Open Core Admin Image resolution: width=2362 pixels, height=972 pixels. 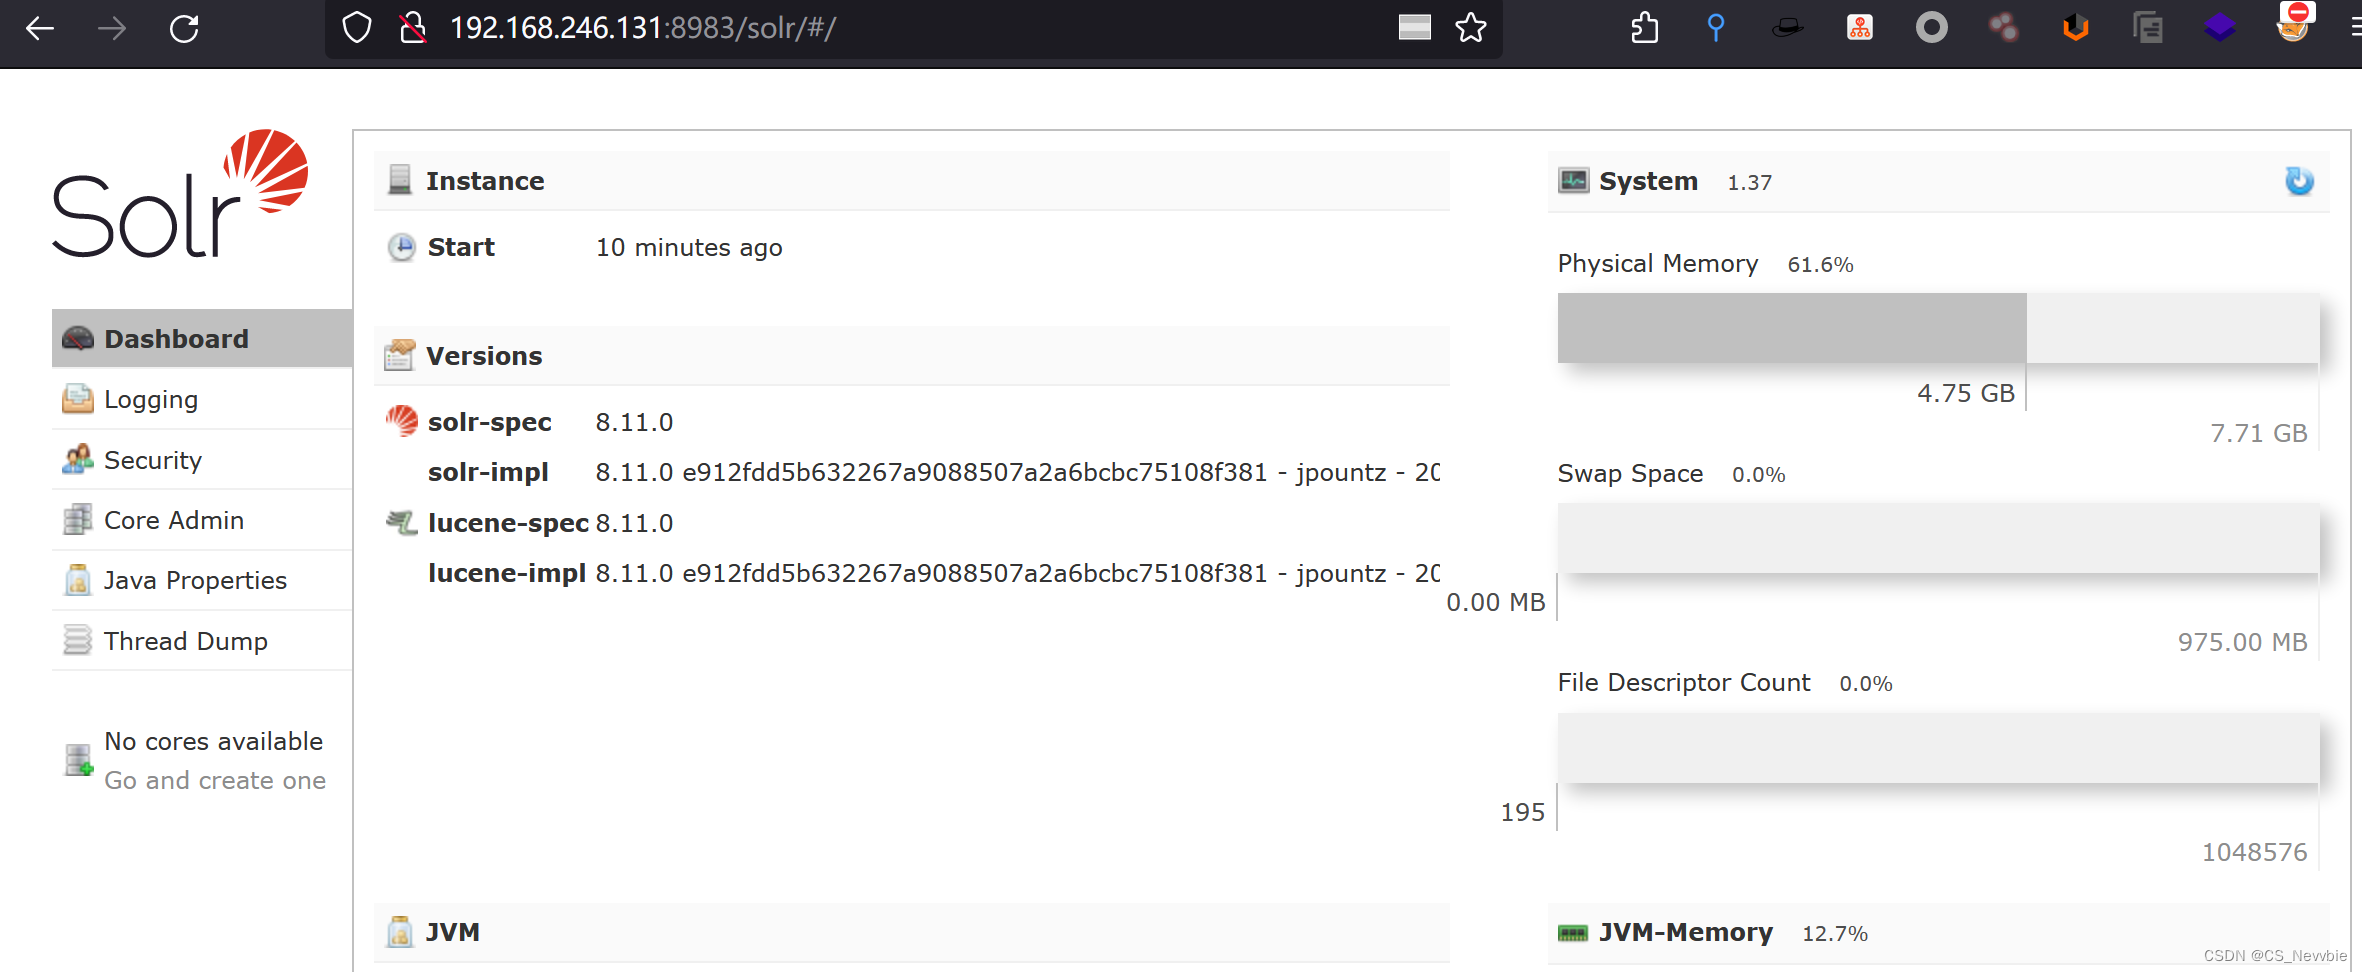(x=202, y=520)
